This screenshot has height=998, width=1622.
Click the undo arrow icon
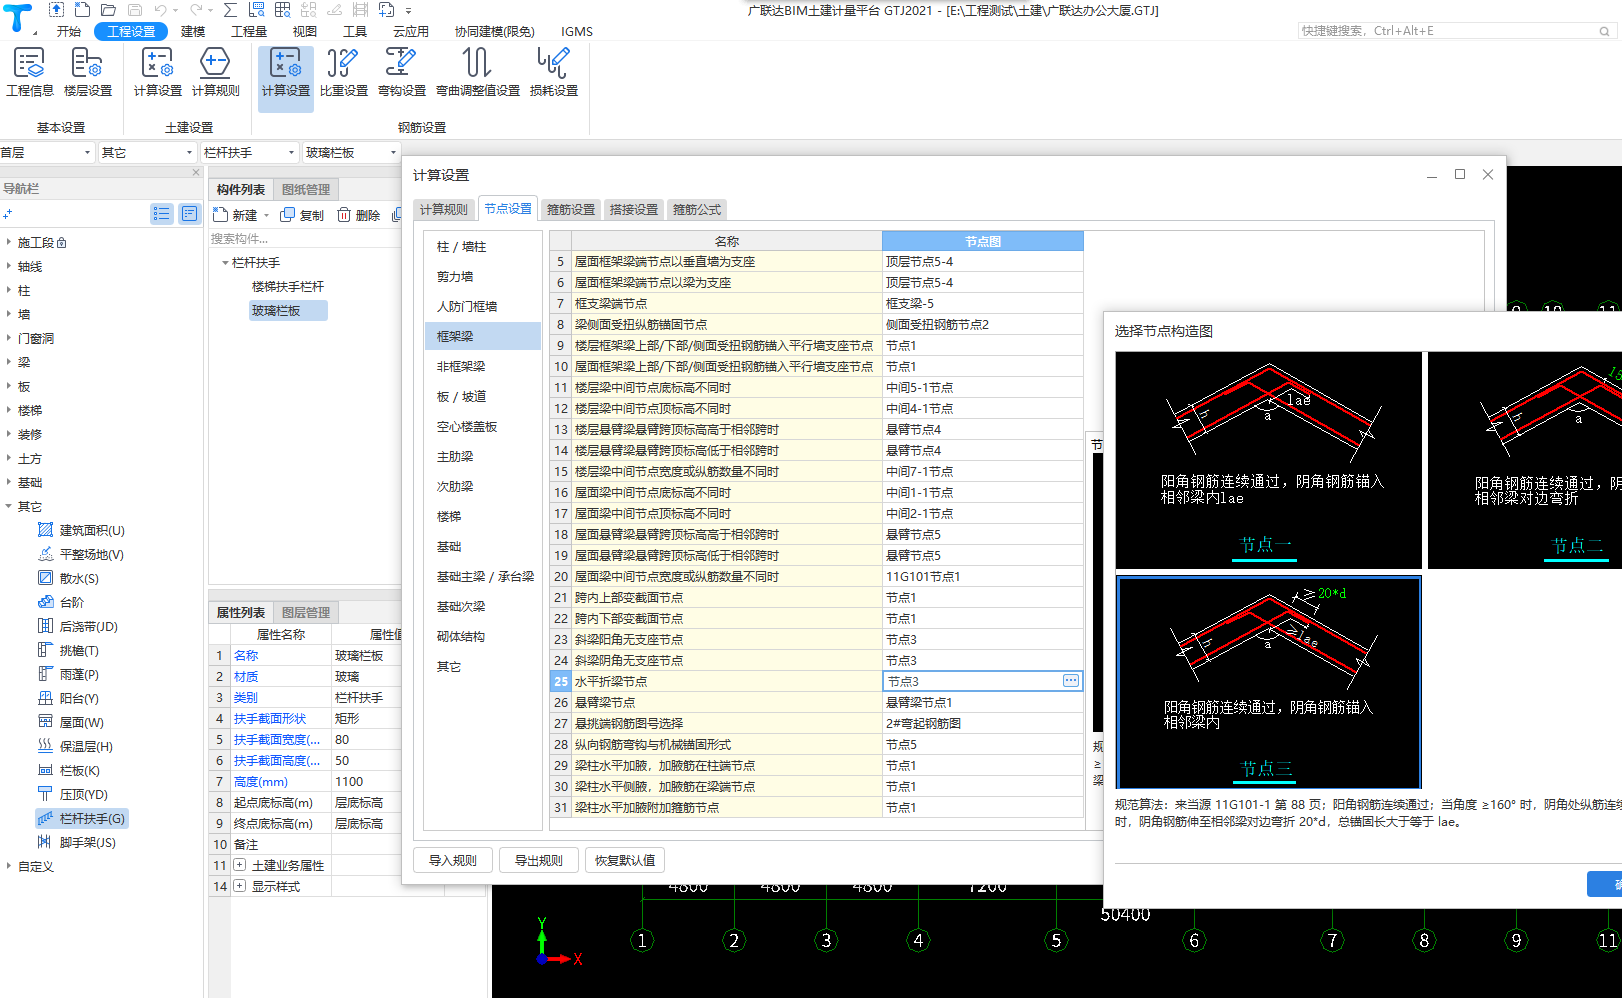click(160, 10)
